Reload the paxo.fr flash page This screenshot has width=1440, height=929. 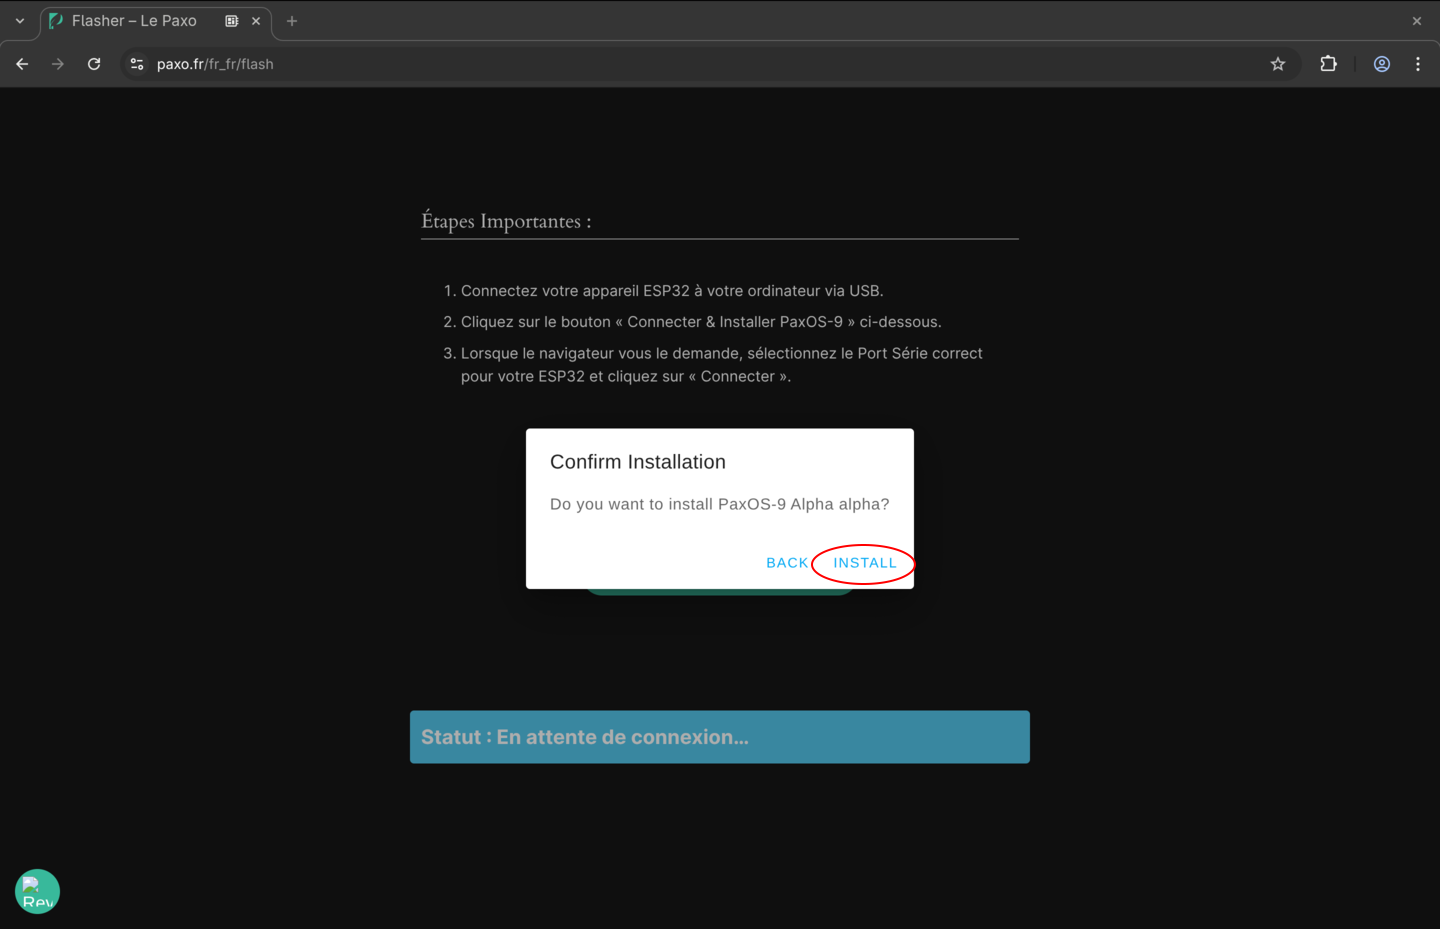(x=93, y=63)
